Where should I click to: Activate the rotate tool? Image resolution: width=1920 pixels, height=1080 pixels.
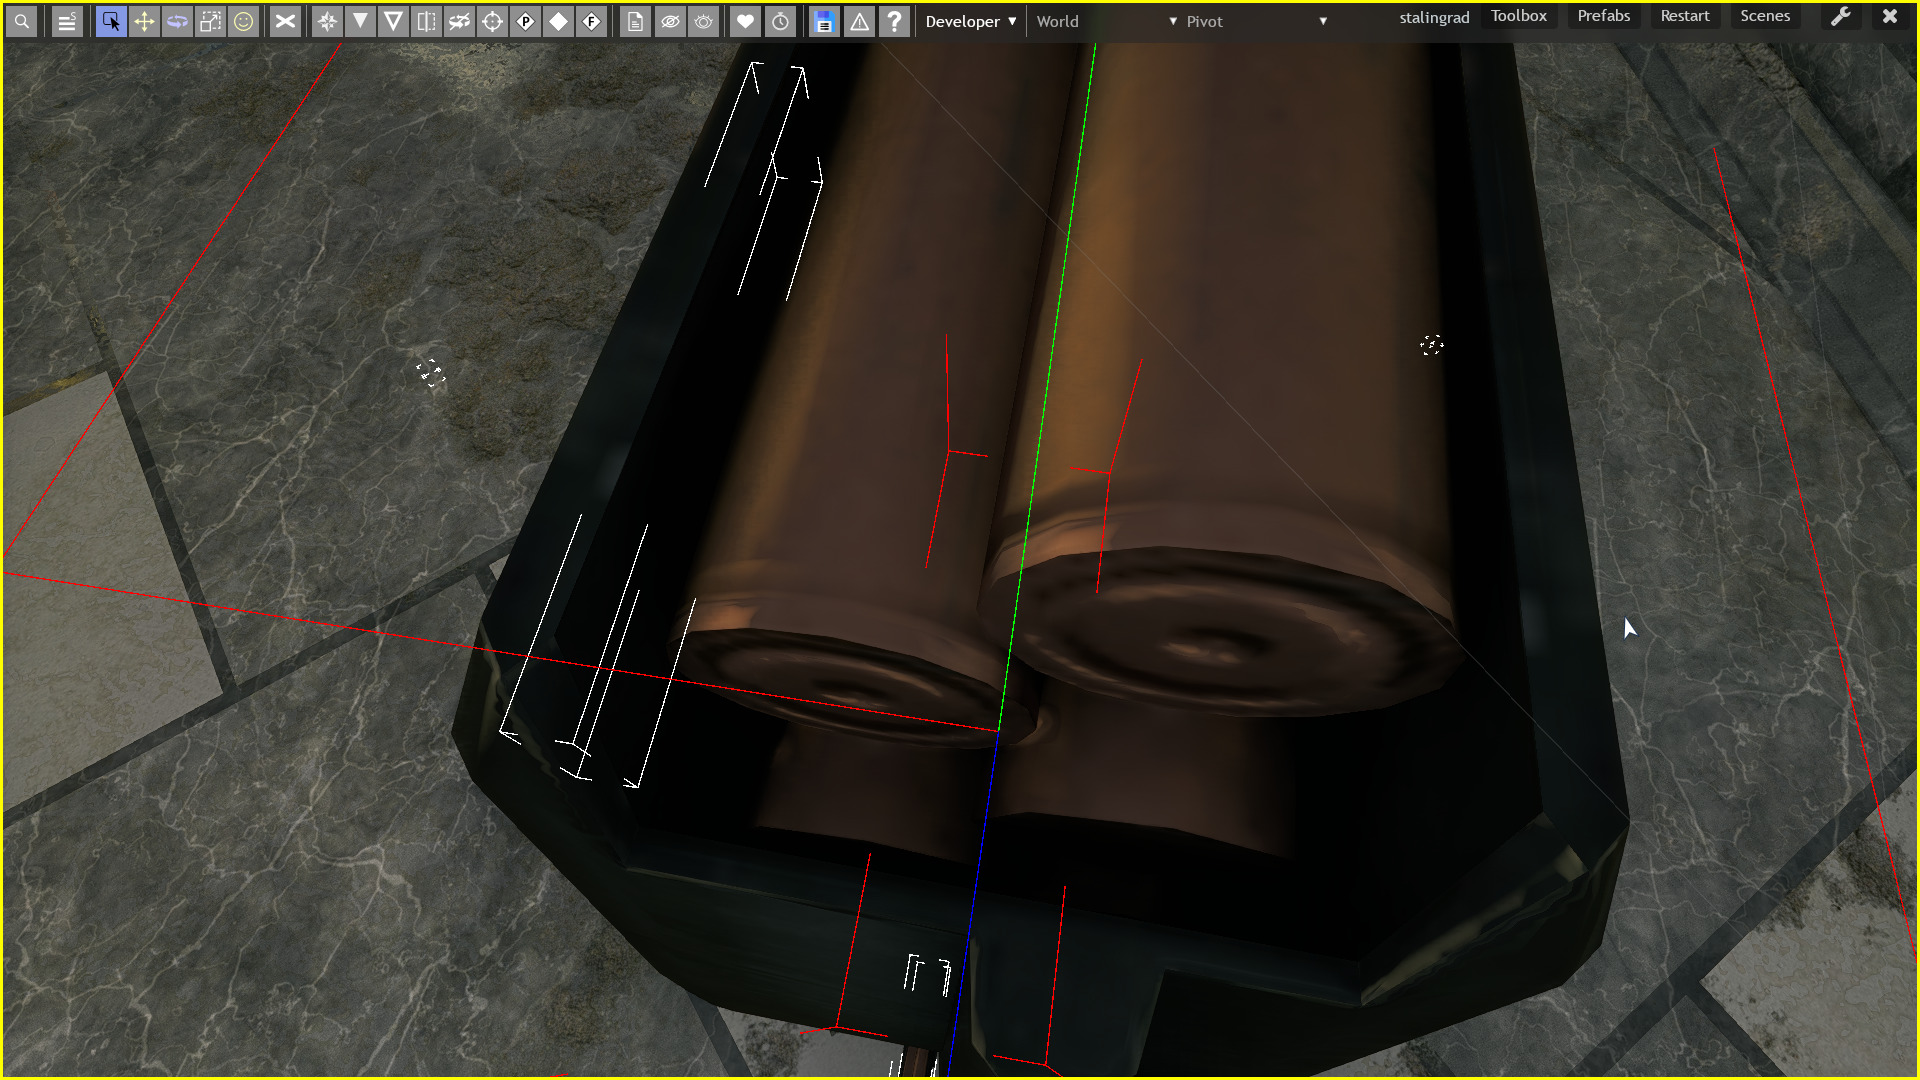click(x=177, y=21)
